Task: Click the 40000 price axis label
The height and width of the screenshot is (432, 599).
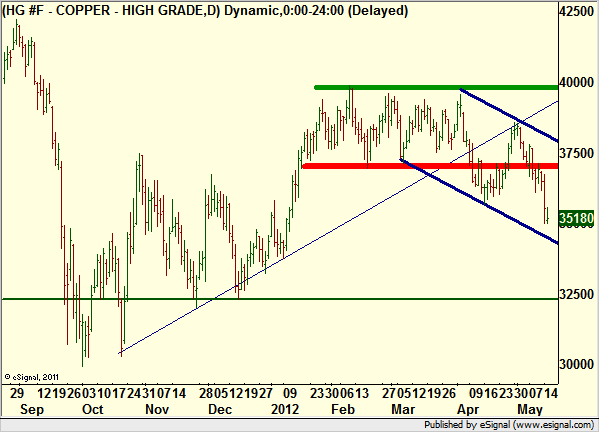Action: 577,83
